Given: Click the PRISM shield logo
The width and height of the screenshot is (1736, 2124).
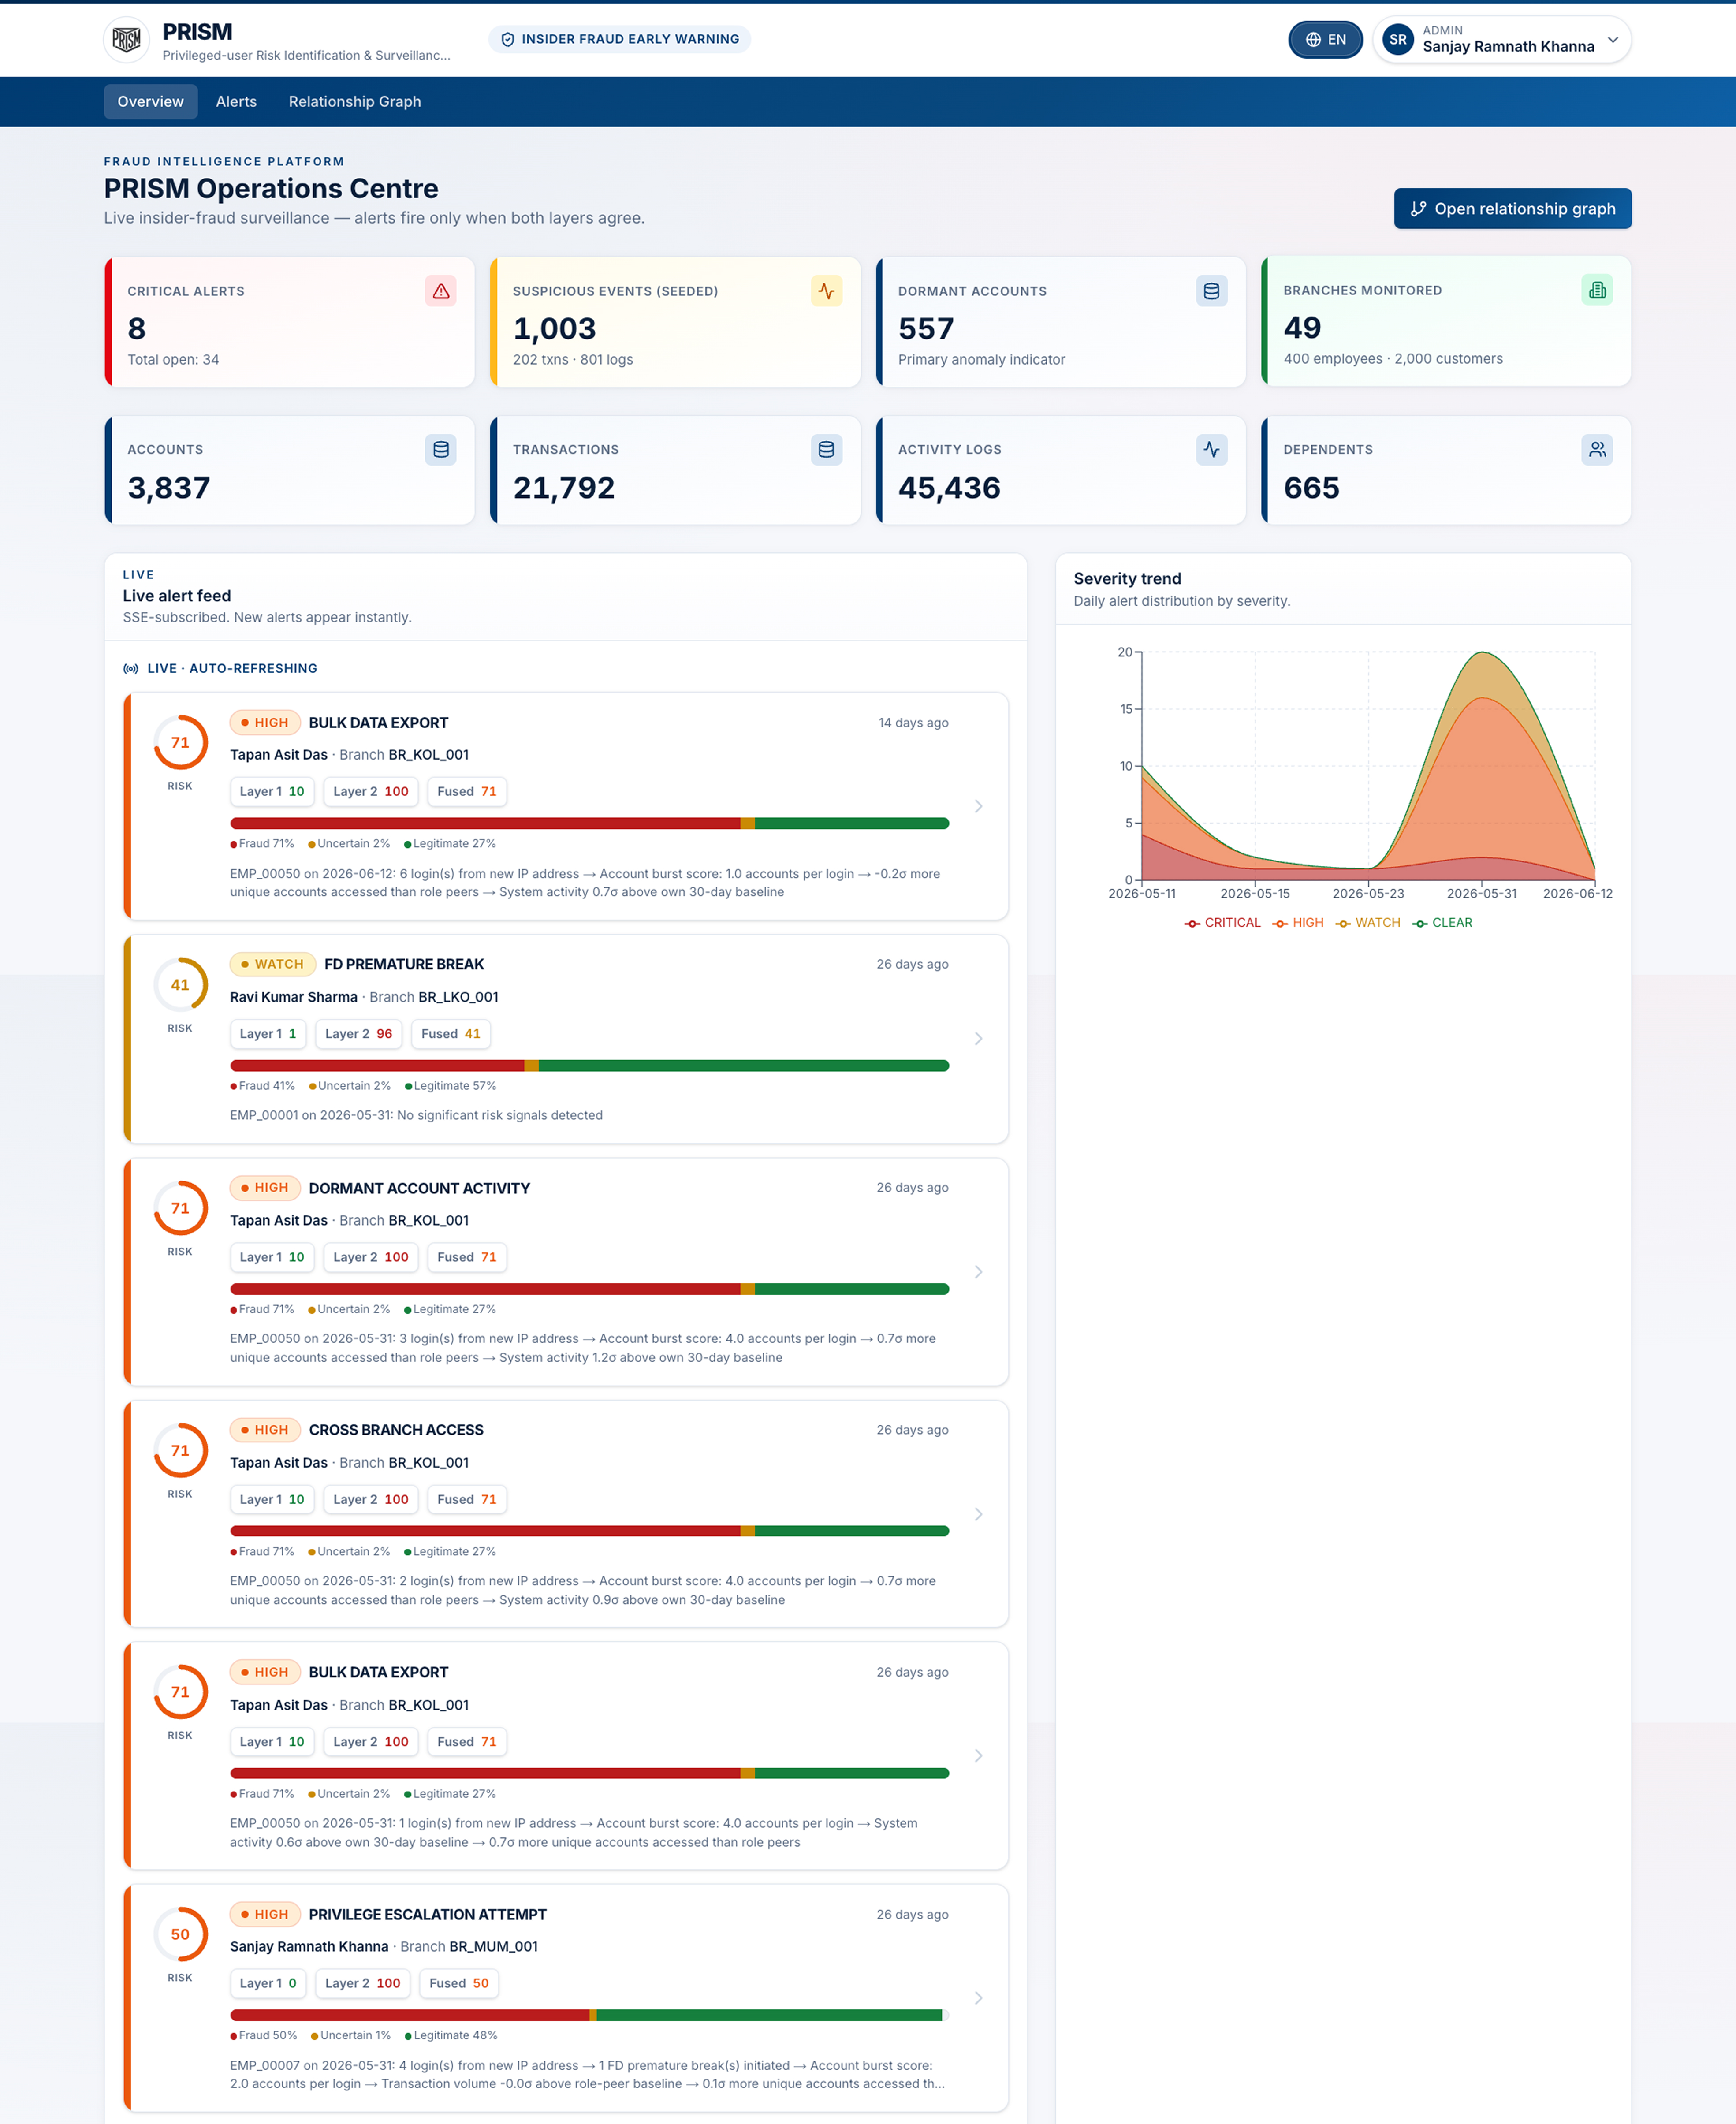Looking at the screenshot, I should [127, 40].
